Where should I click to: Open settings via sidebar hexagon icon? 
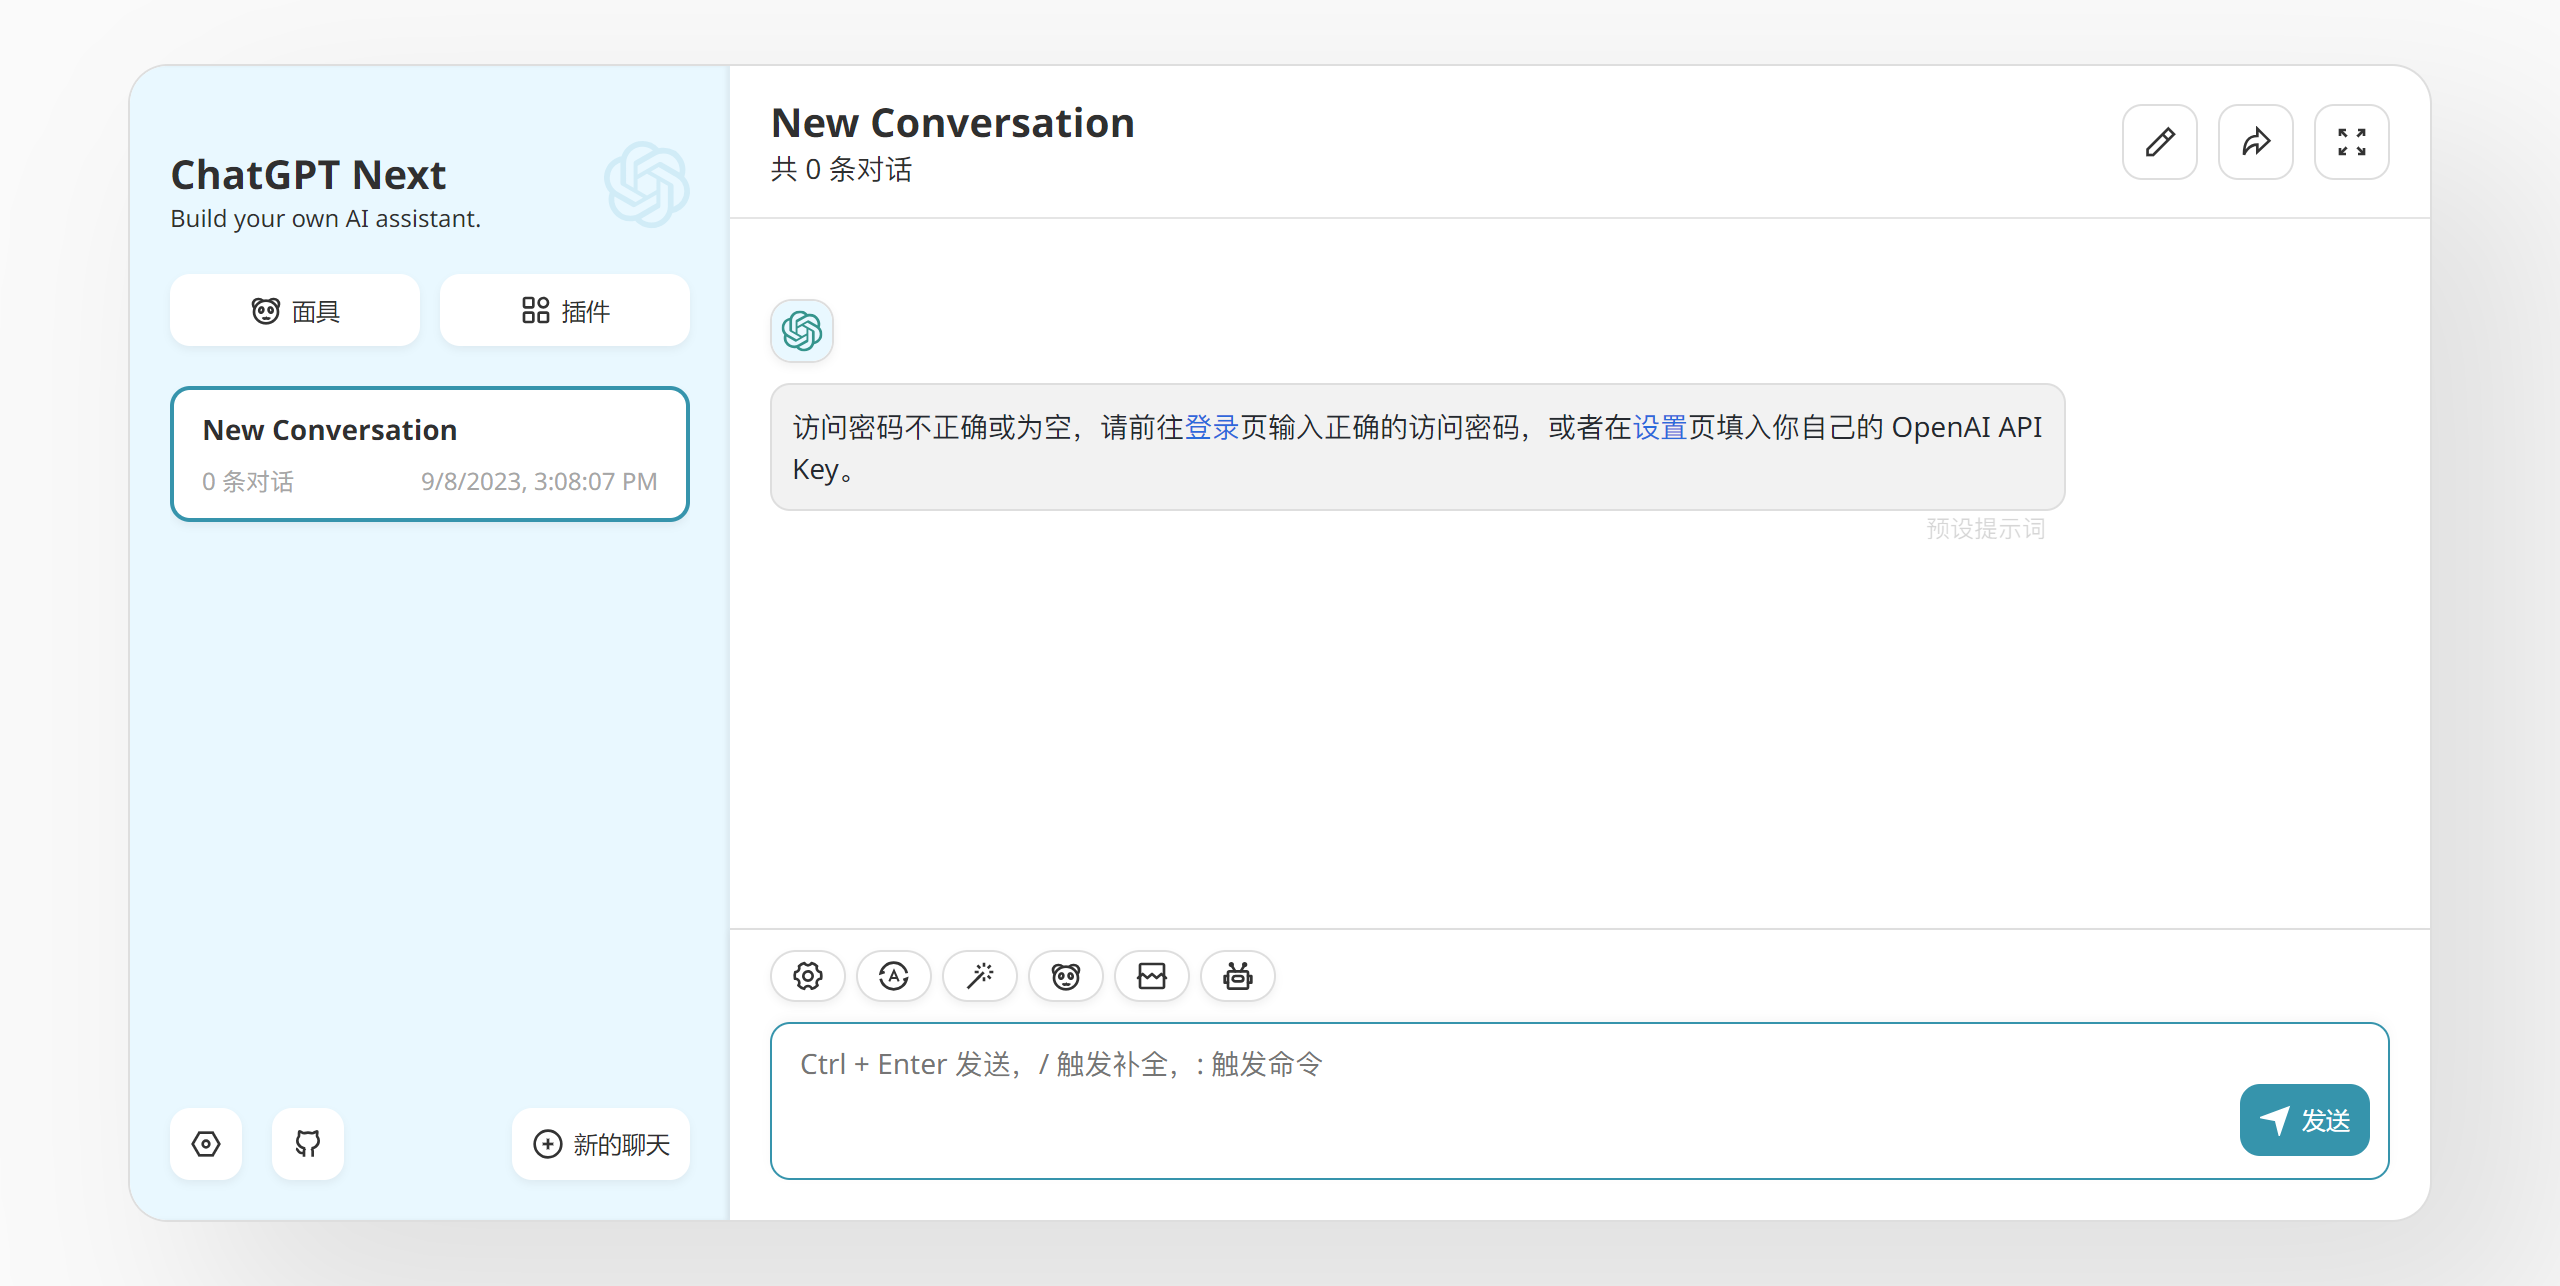click(206, 1144)
